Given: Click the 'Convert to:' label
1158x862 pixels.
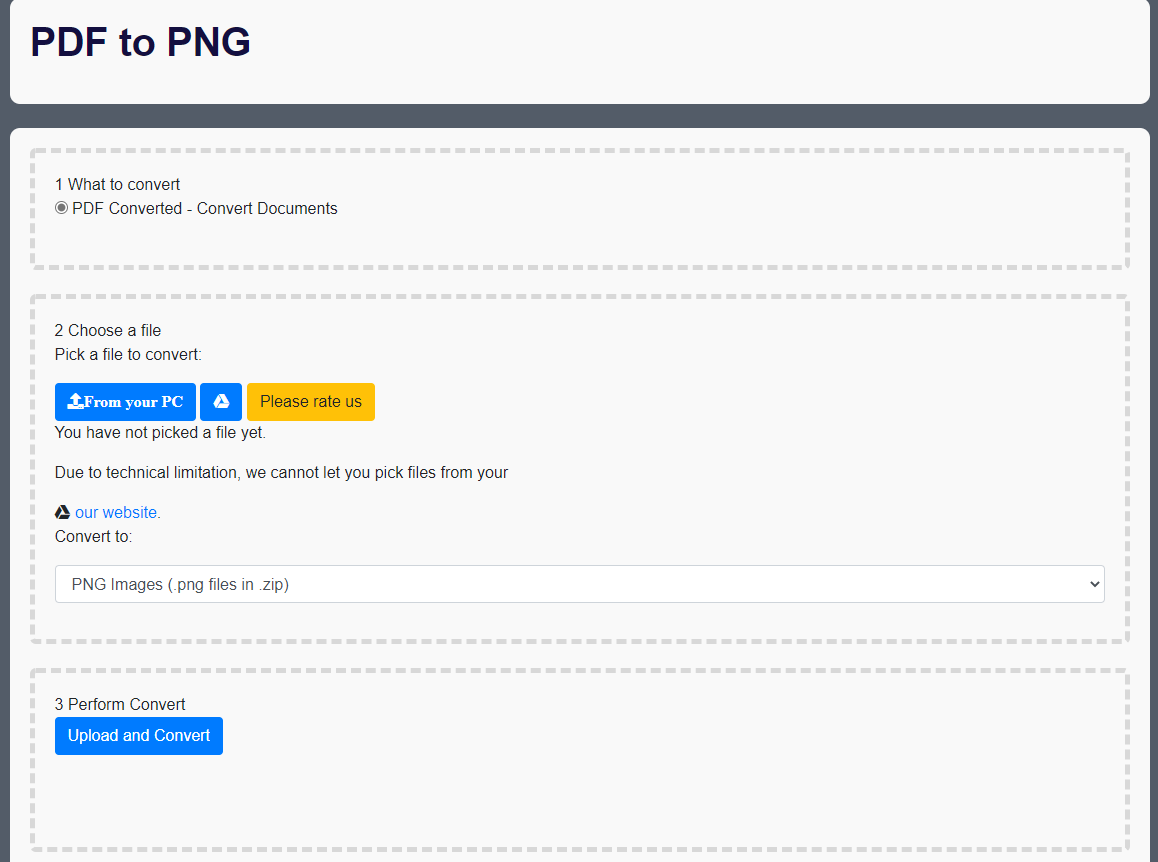Looking at the screenshot, I should (93, 536).
